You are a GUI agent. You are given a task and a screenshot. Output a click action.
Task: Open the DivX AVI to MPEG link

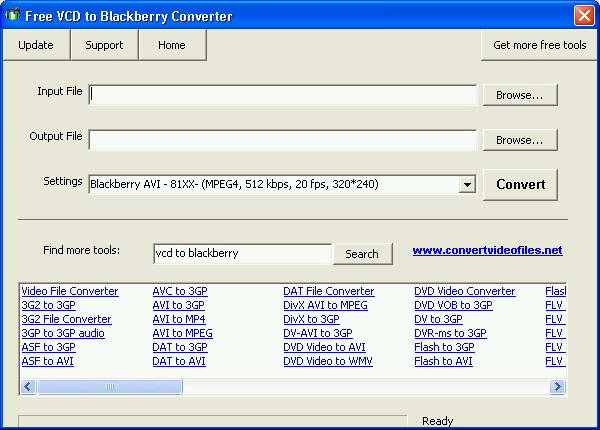click(325, 305)
